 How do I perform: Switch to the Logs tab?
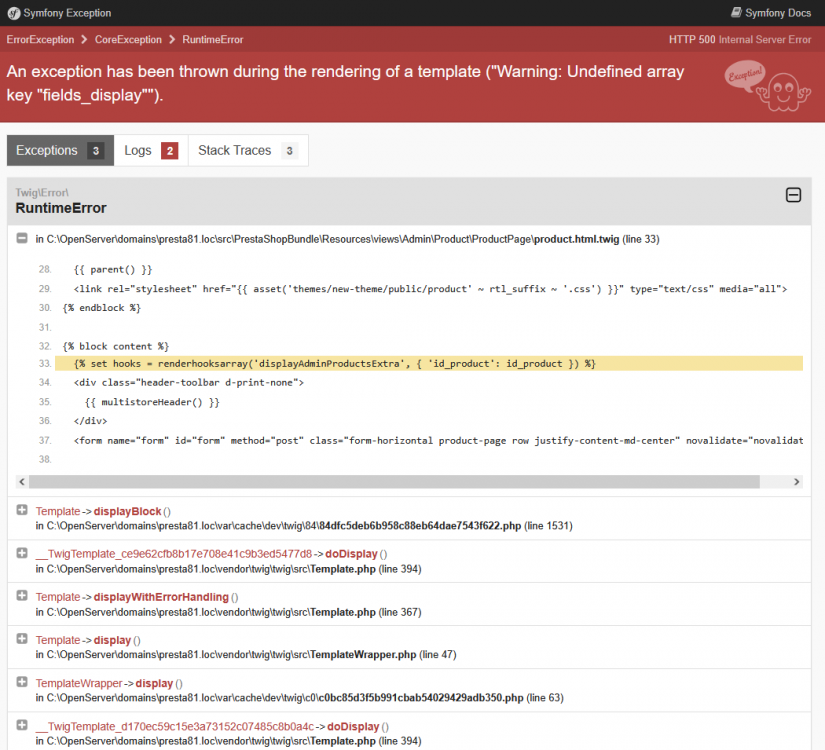[138, 150]
